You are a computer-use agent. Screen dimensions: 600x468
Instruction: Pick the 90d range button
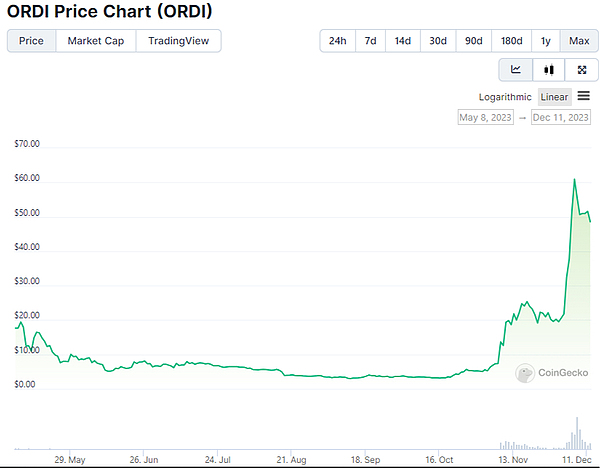point(473,41)
